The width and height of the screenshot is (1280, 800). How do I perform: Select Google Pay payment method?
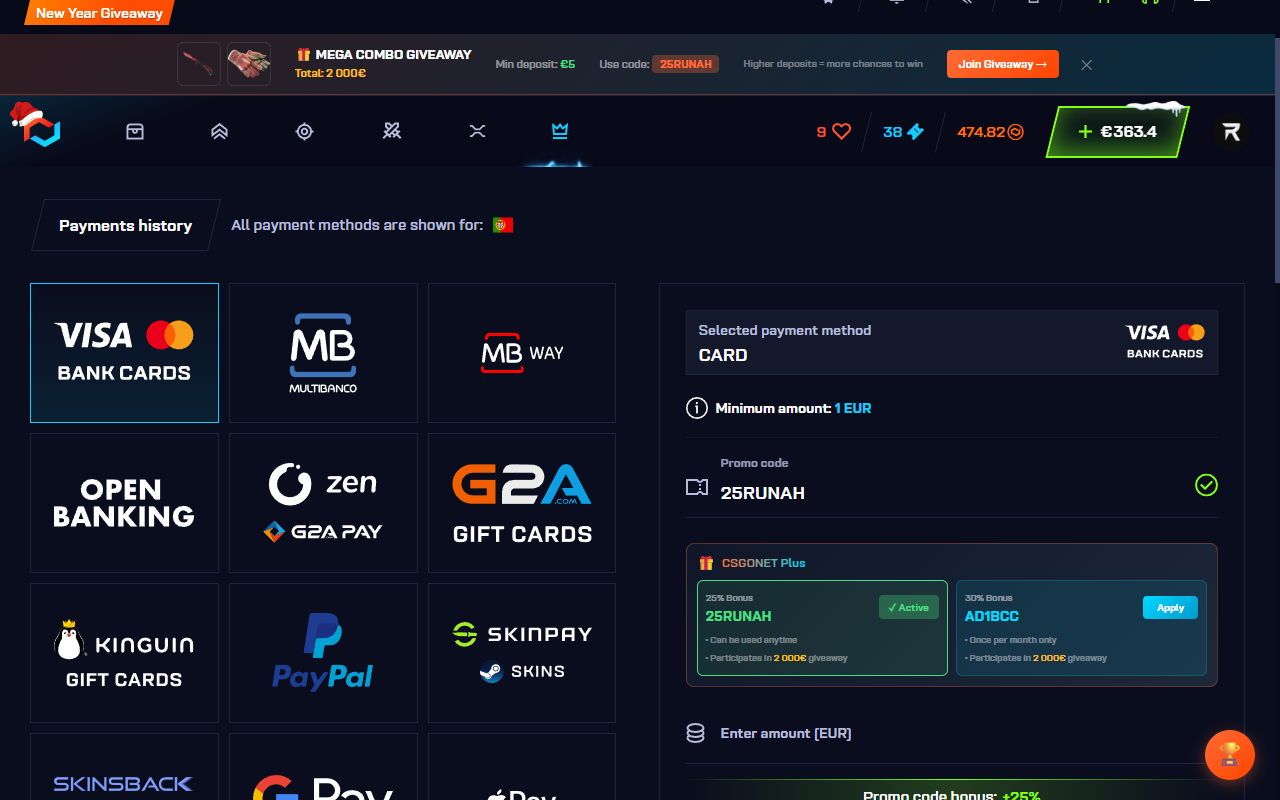(323, 767)
